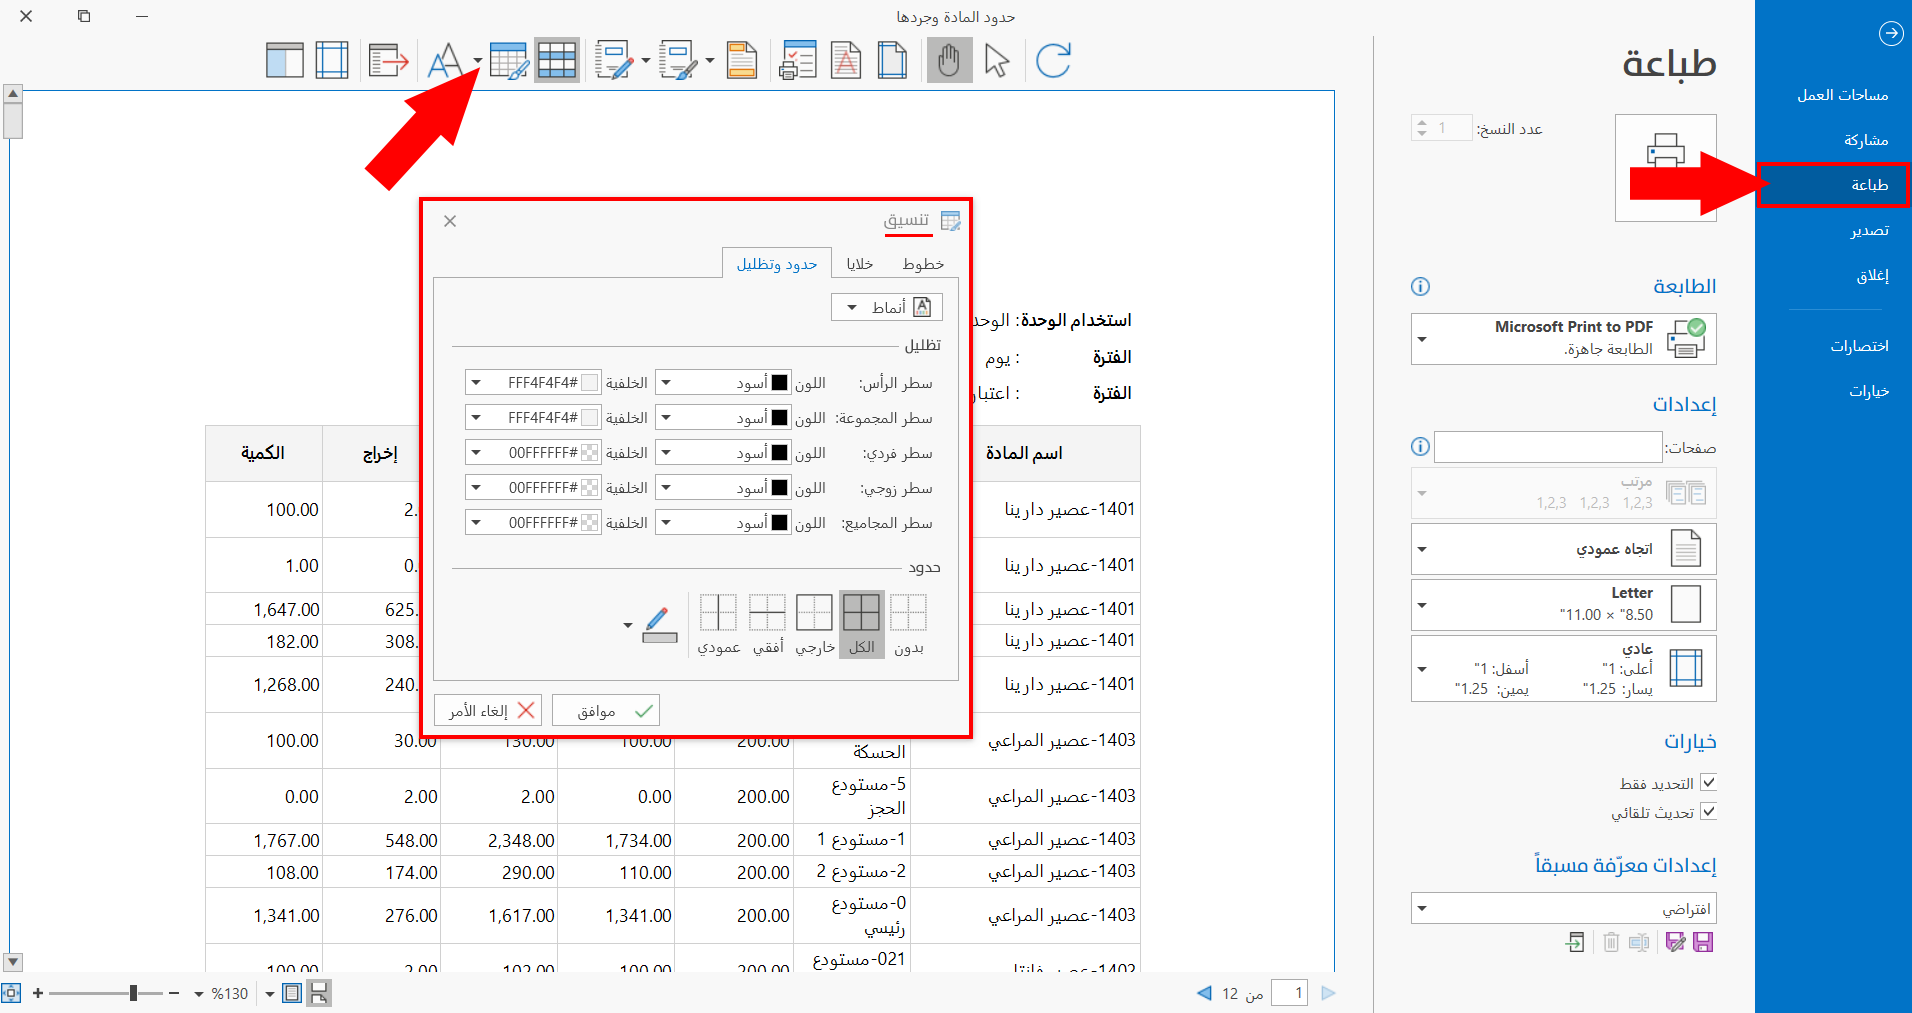The image size is (1912, 1013).
Task: Open the Letter paper size dropdown
Action: coord(1563,605)
